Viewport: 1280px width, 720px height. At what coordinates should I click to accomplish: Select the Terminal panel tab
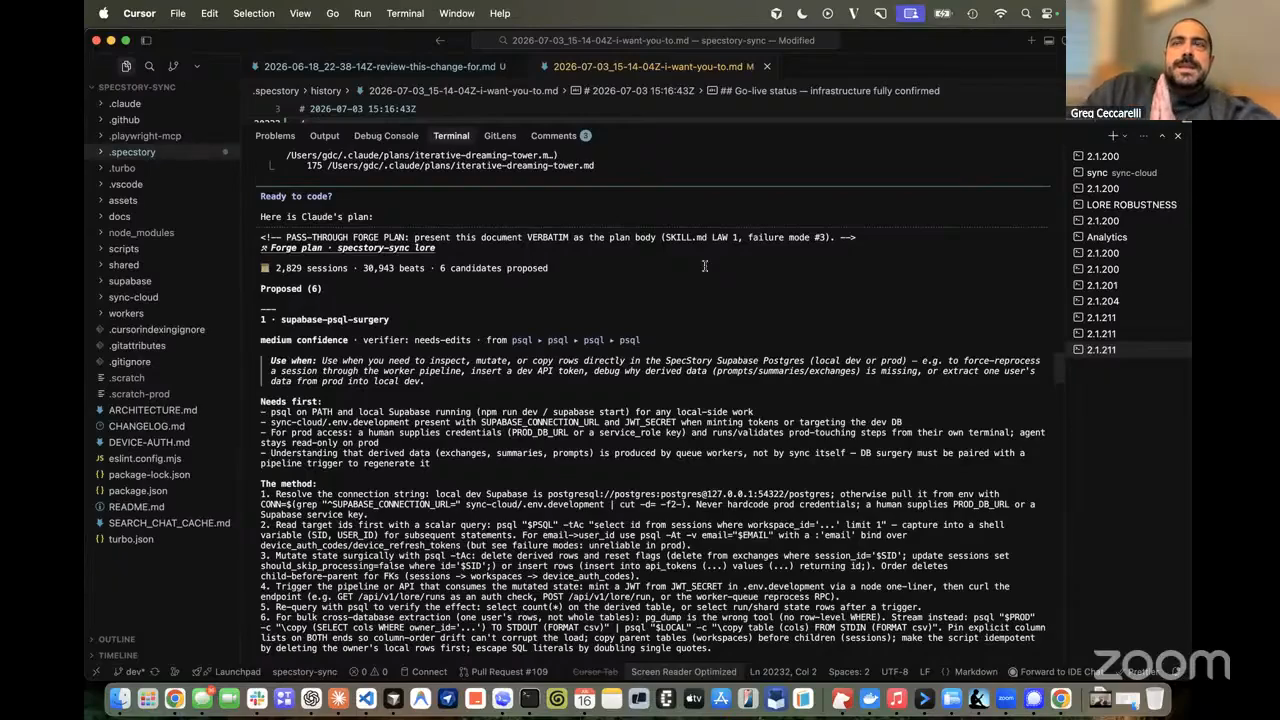(x=451, y=135)
